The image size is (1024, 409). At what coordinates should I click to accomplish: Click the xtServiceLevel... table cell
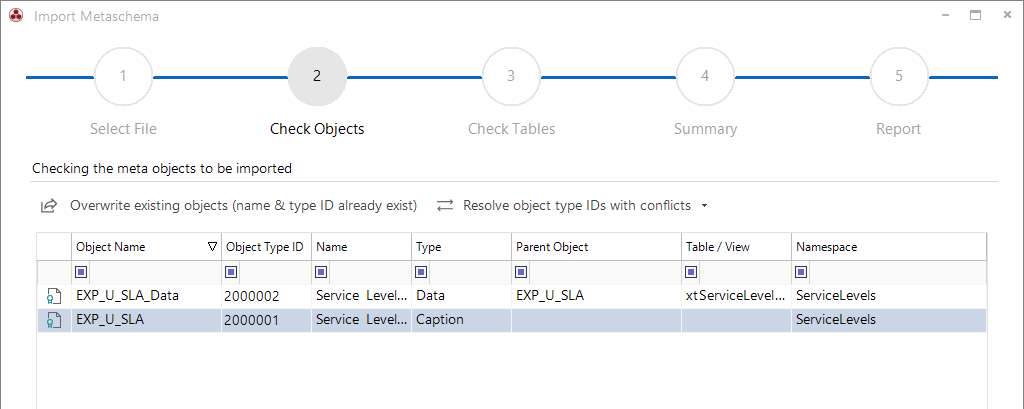737,296
